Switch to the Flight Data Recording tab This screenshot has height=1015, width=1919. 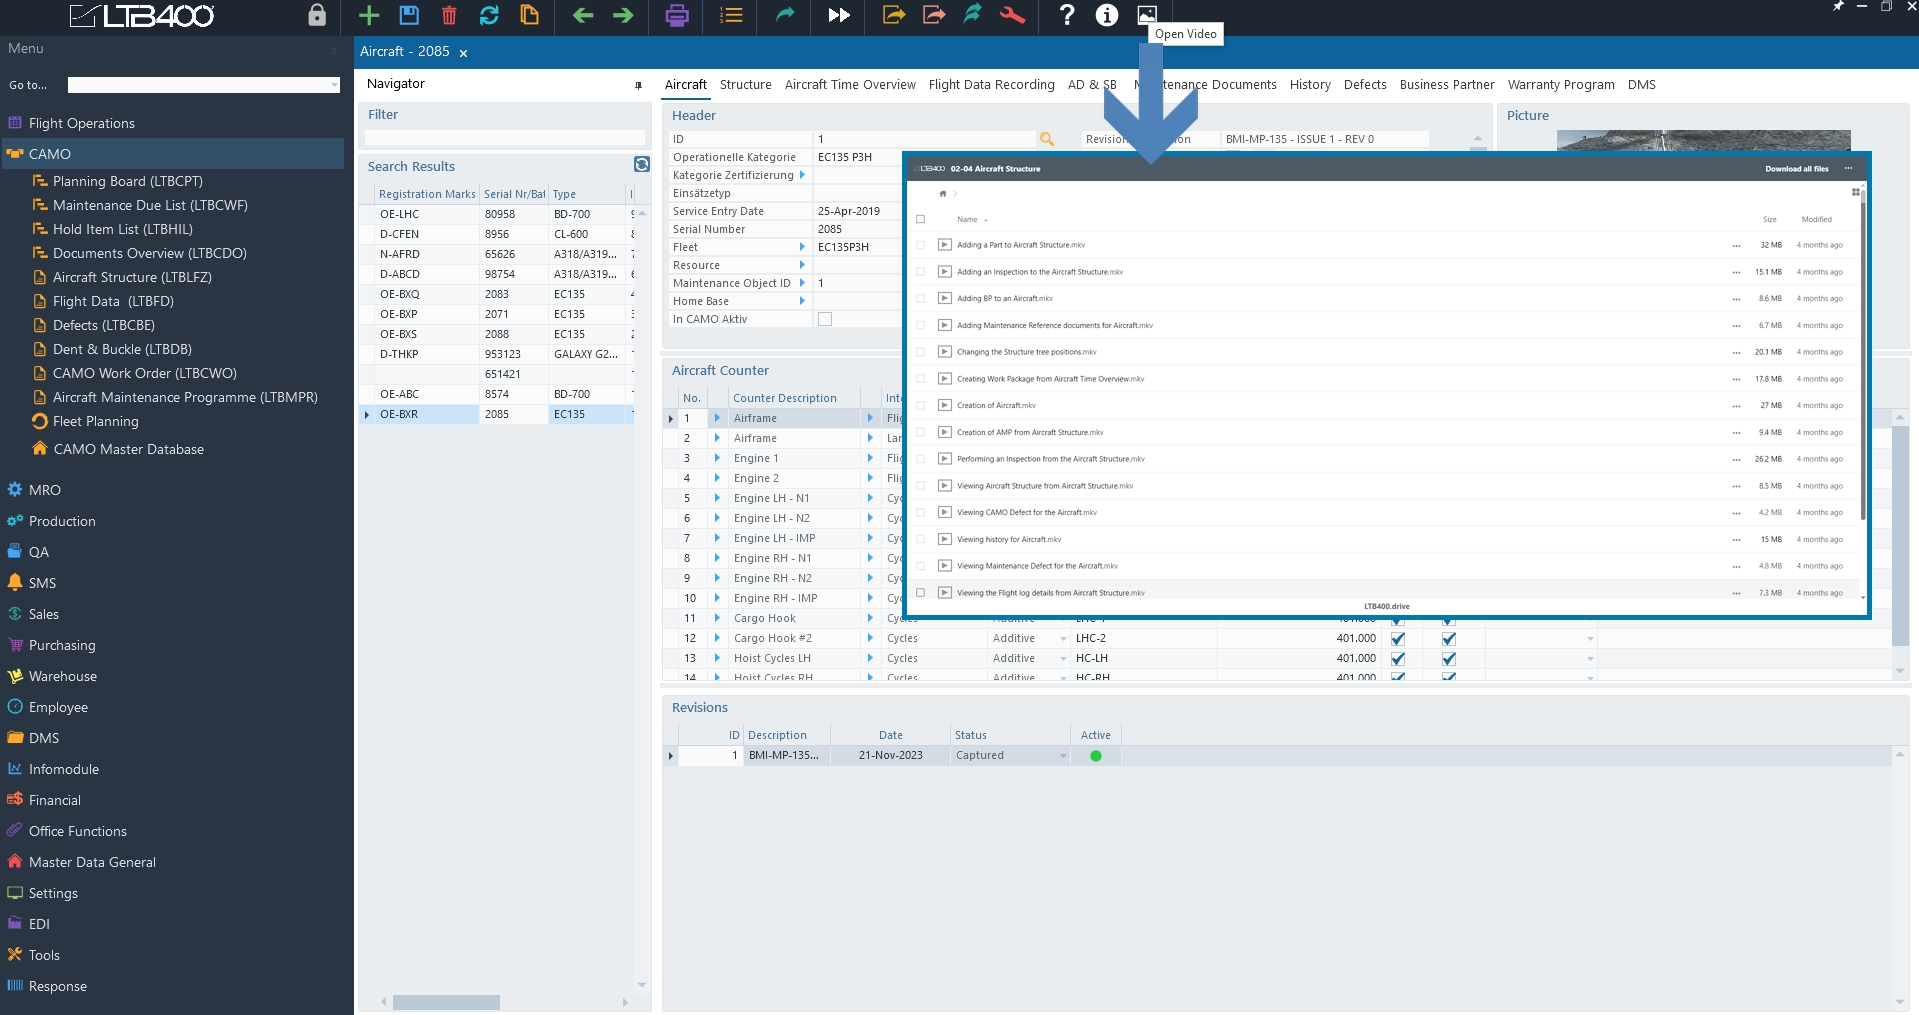991,85
